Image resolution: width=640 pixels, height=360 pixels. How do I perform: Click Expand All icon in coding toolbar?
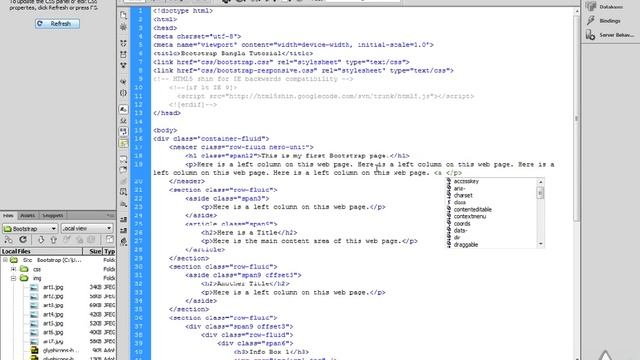[x=123, y=65]
